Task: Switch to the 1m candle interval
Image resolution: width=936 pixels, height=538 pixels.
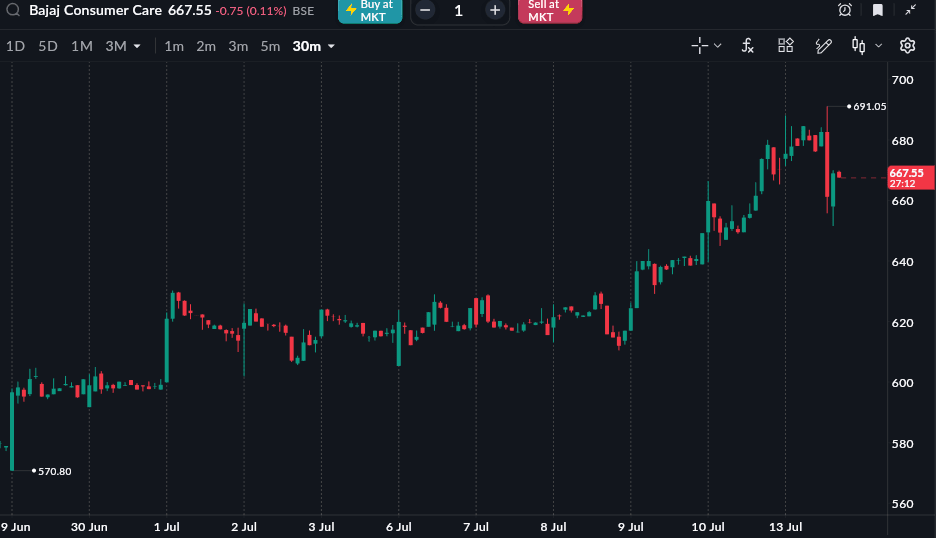Action: pyautogui.click(x=174, y=46)
